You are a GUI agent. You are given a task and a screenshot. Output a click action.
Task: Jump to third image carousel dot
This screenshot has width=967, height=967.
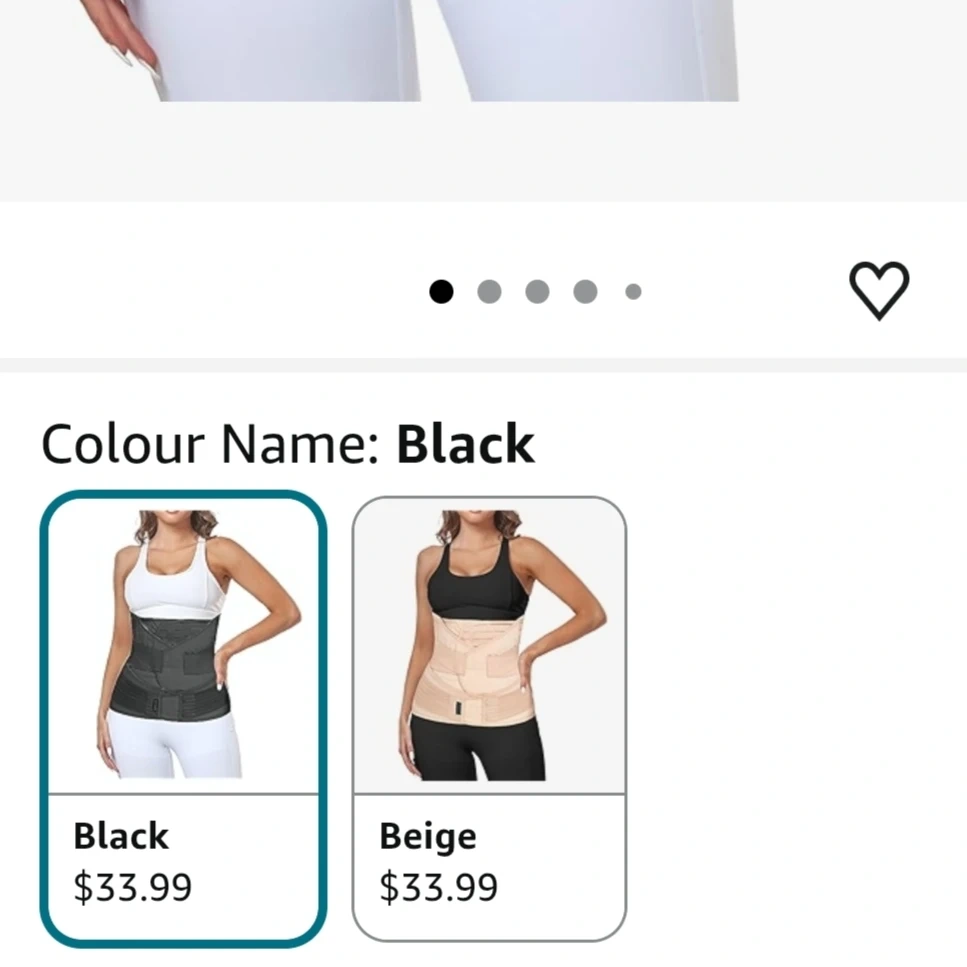[537, 291]
